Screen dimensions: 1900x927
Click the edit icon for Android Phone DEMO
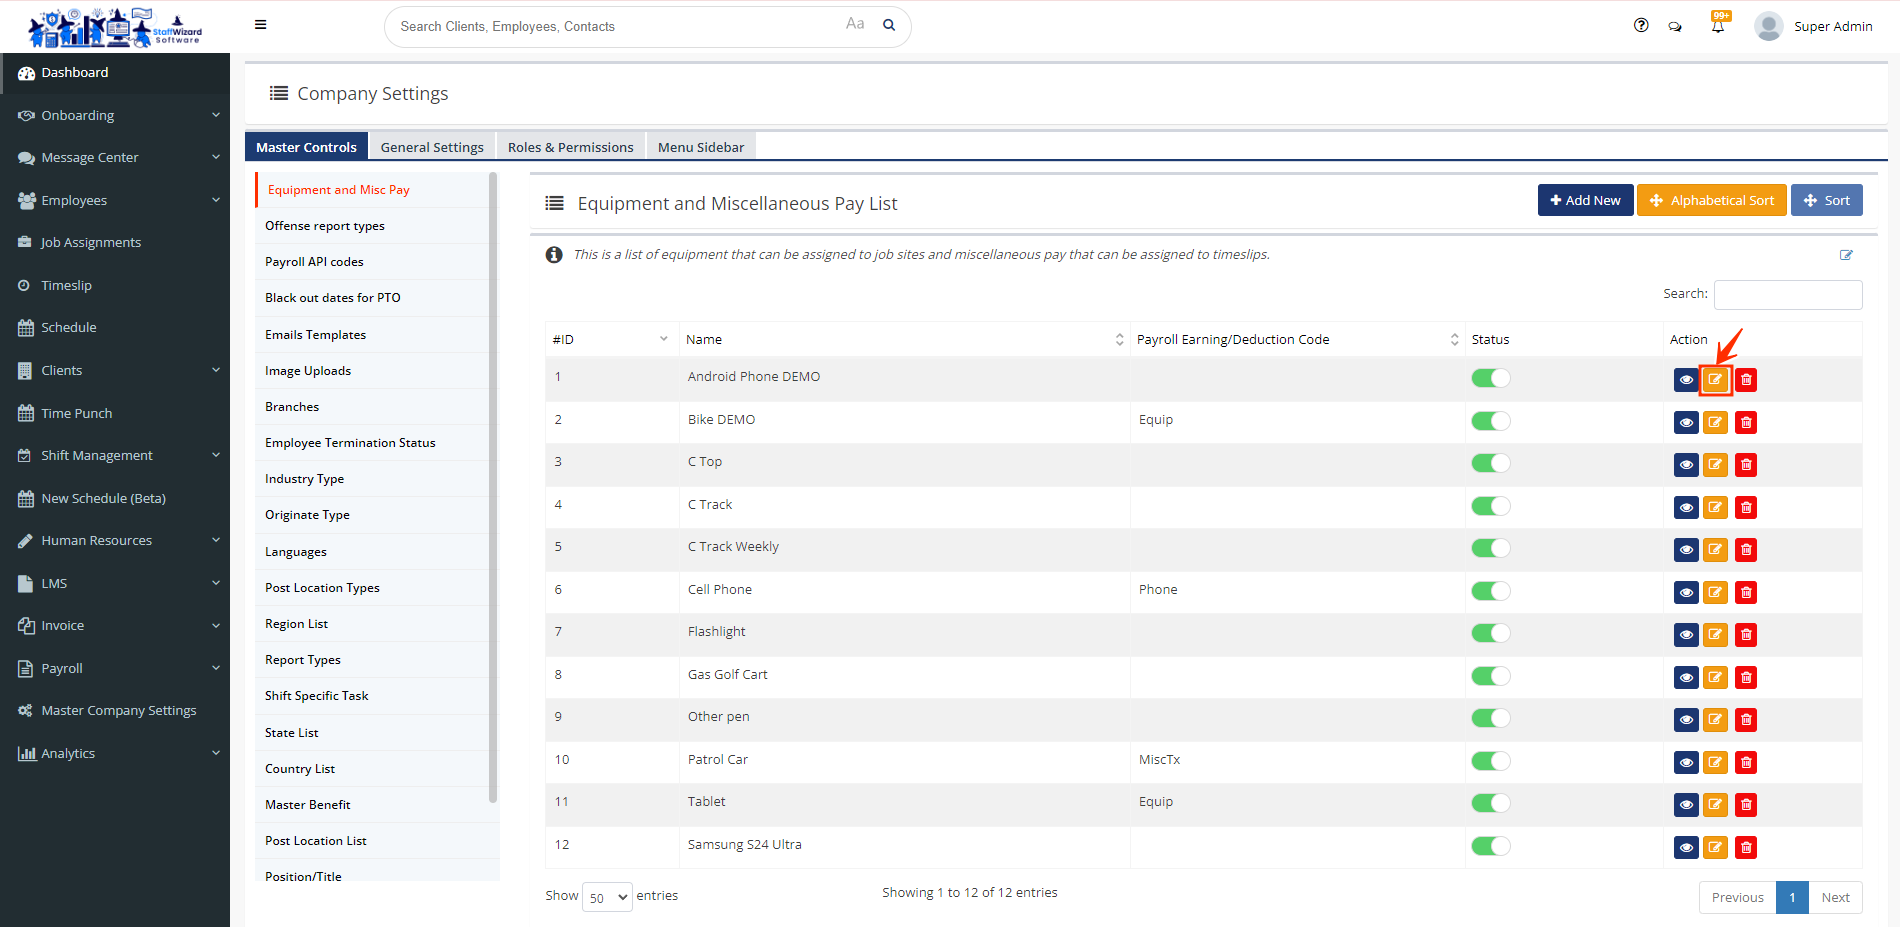pos(1715,380)
